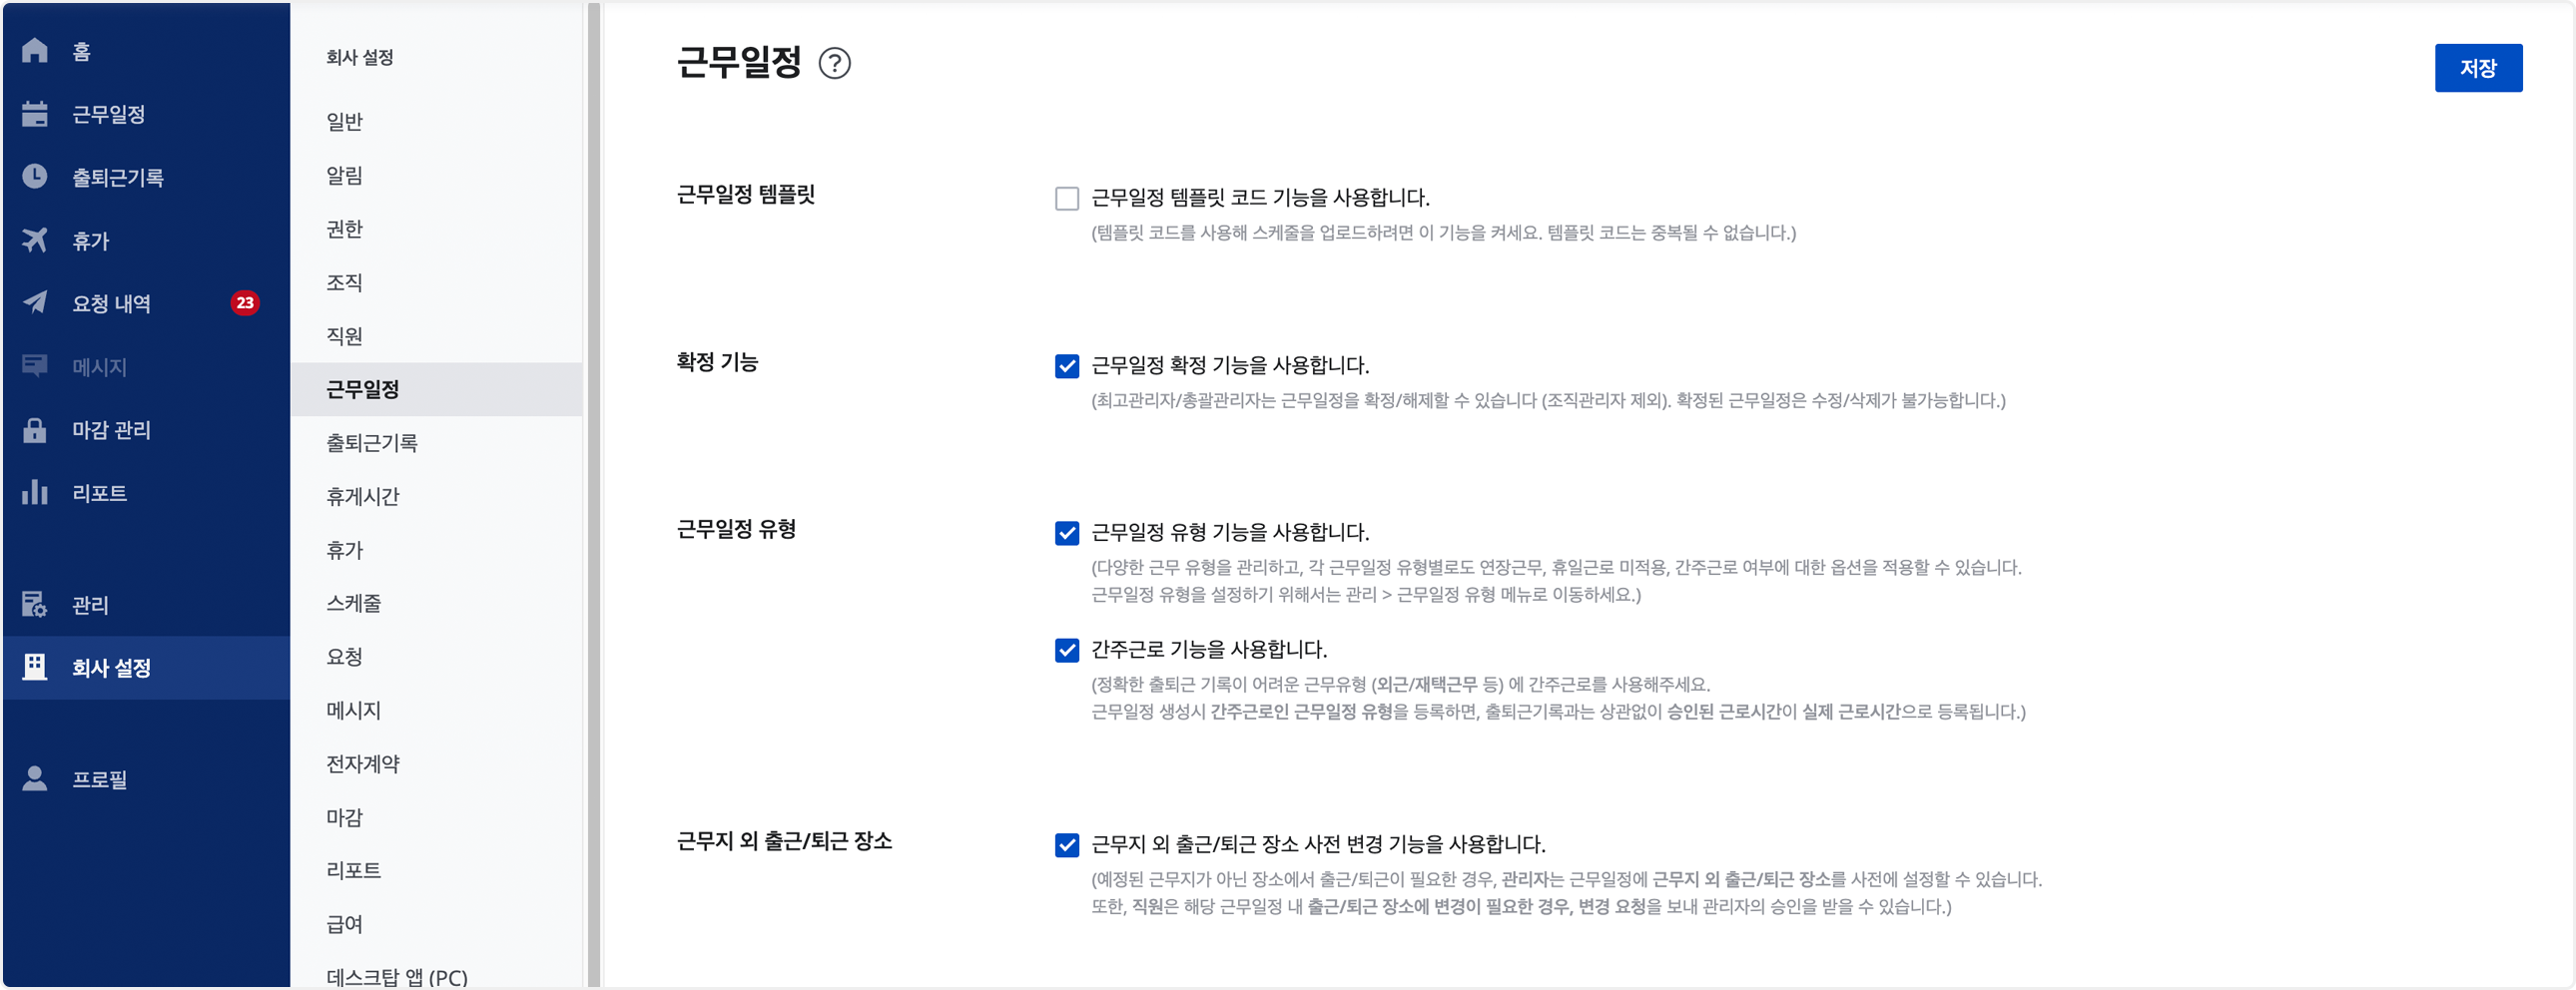The height and width of the screenshot is (990, 2576).
Task: Open the work schedule calendar icon
Action: 35,114
